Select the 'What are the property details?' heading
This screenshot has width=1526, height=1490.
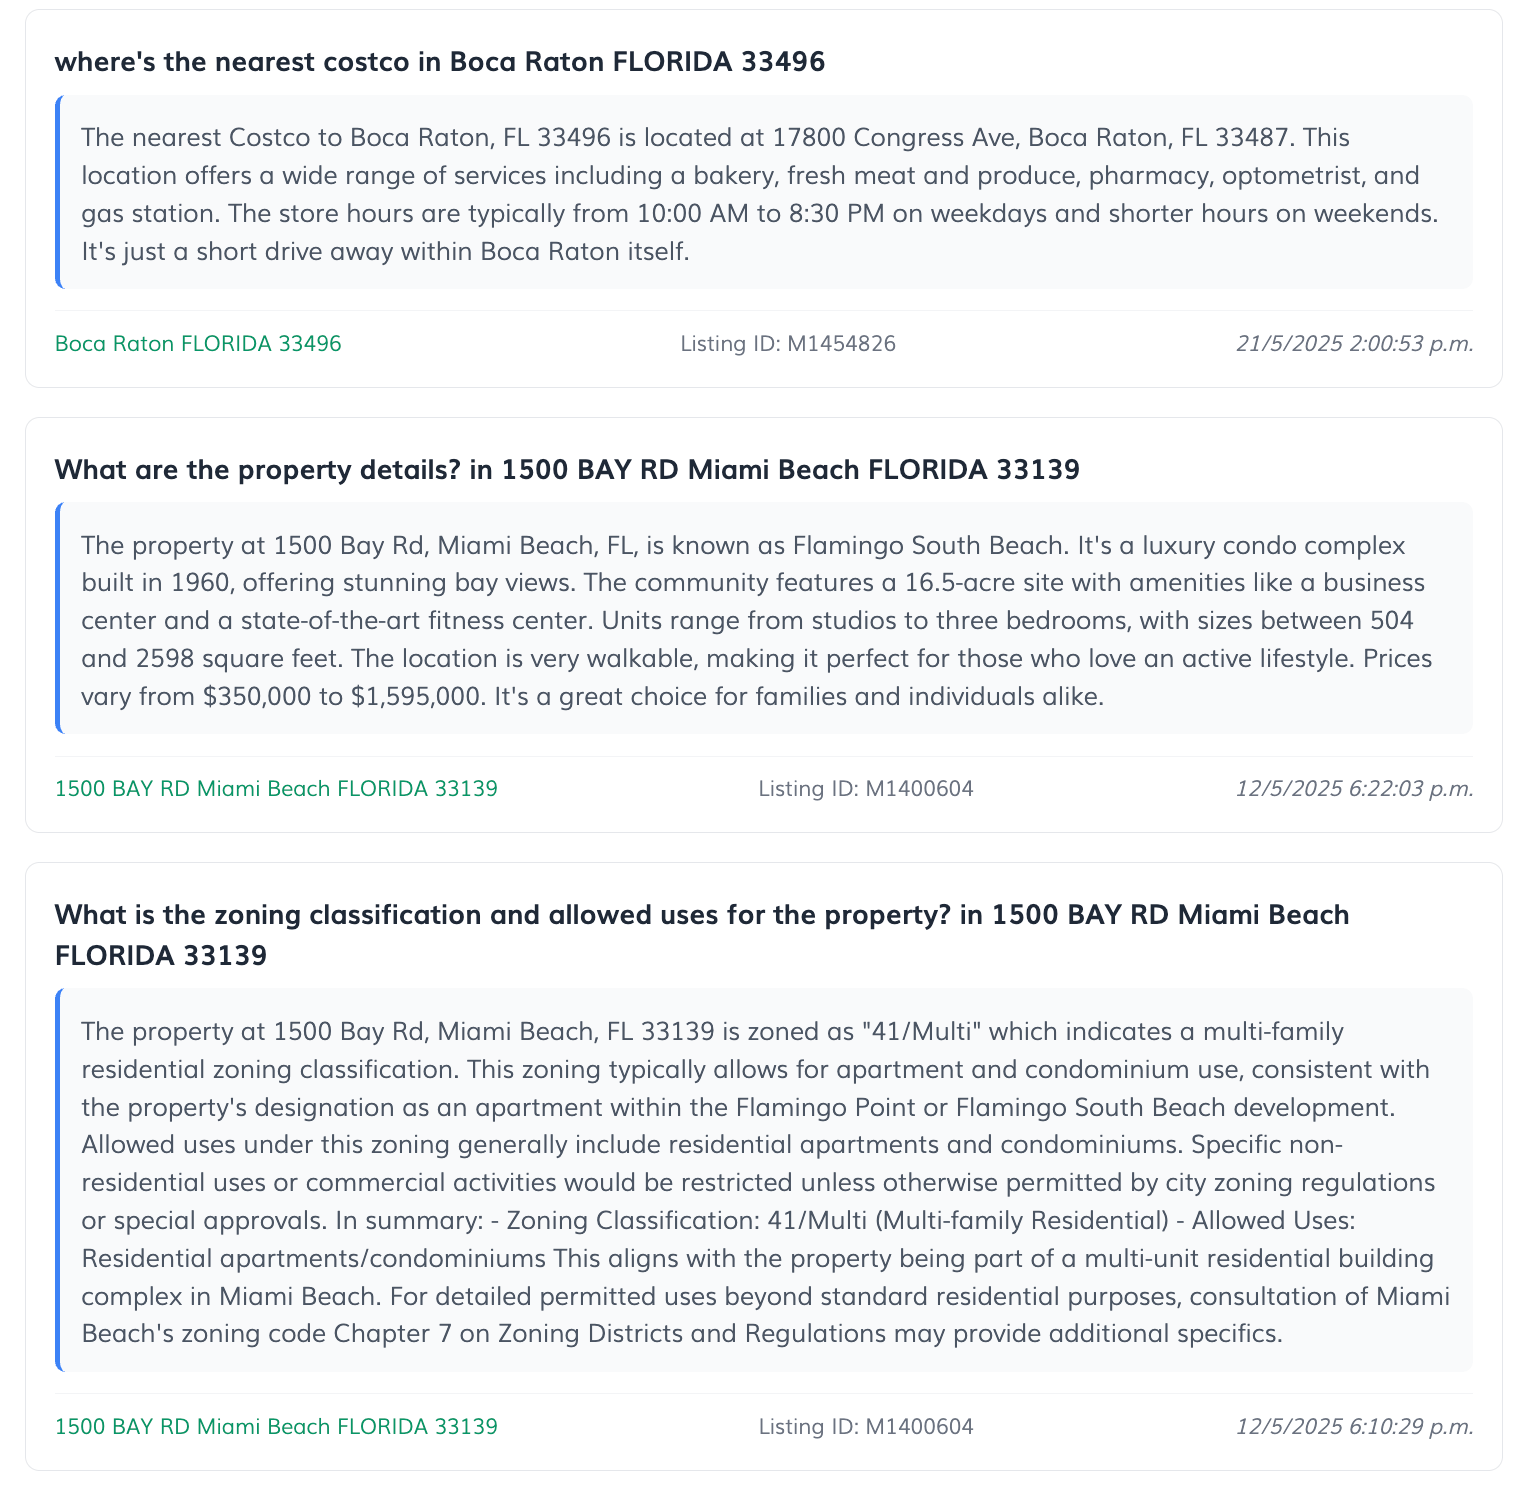pyautogui.click(x=567, y=469)
